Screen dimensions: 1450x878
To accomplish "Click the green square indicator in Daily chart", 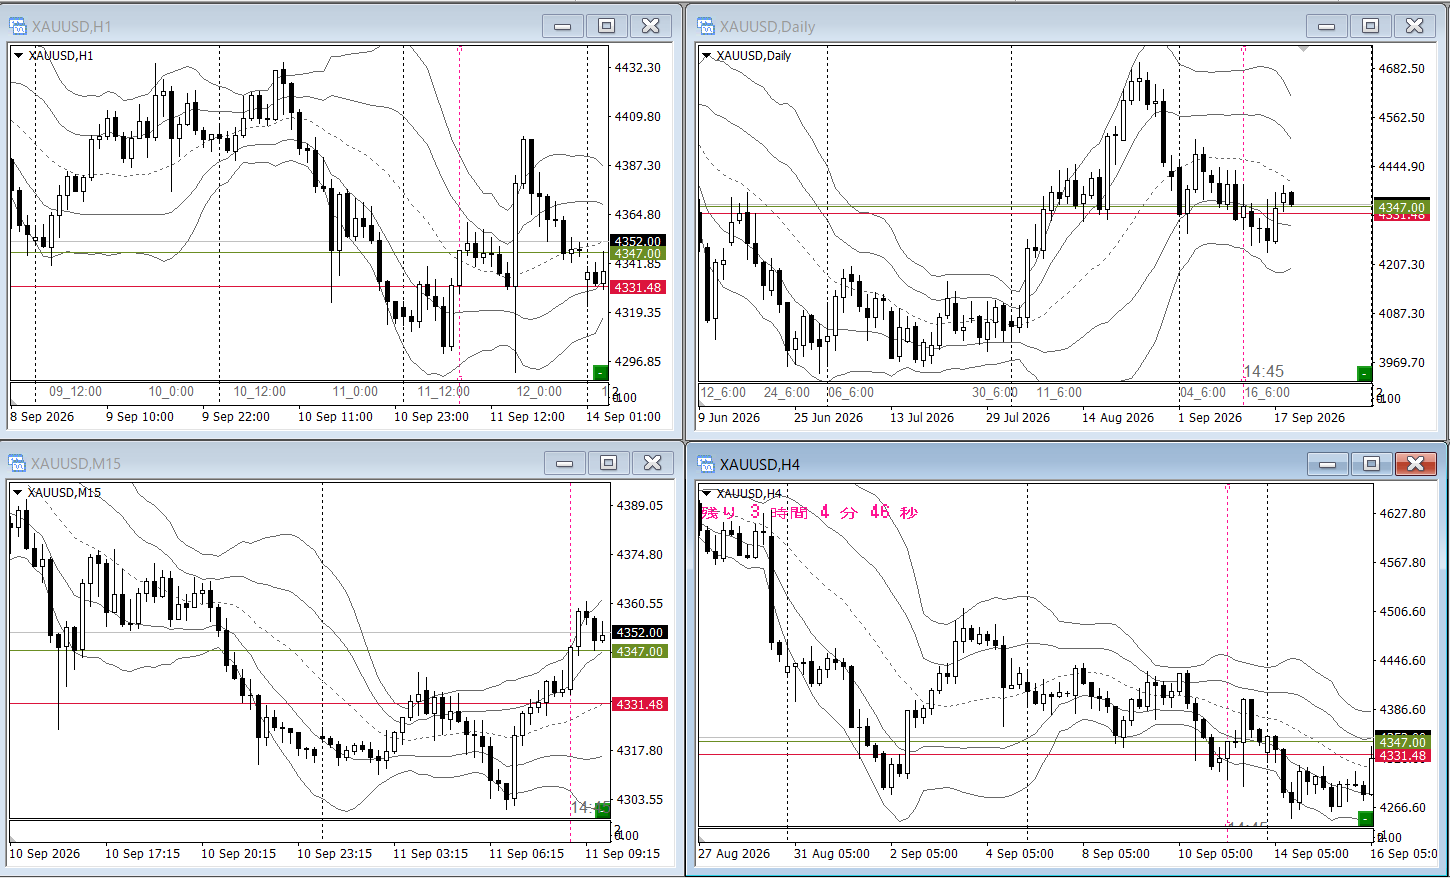I will (x=1364, y=373).
